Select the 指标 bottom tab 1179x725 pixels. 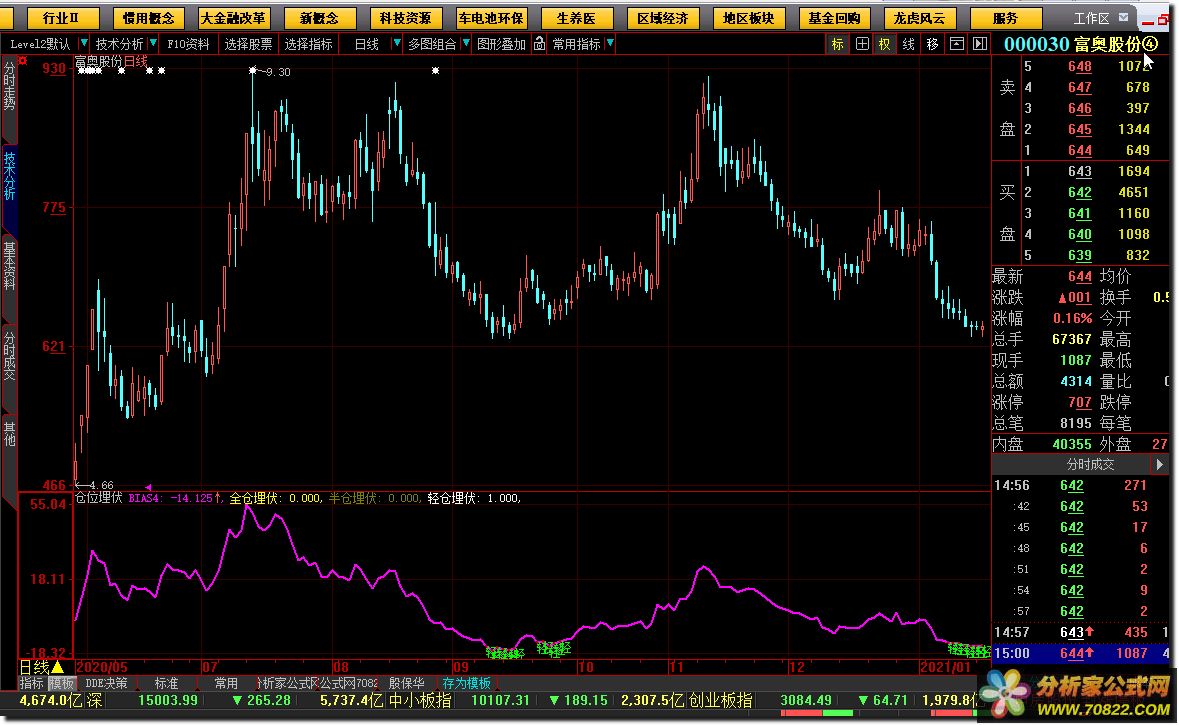32,683
